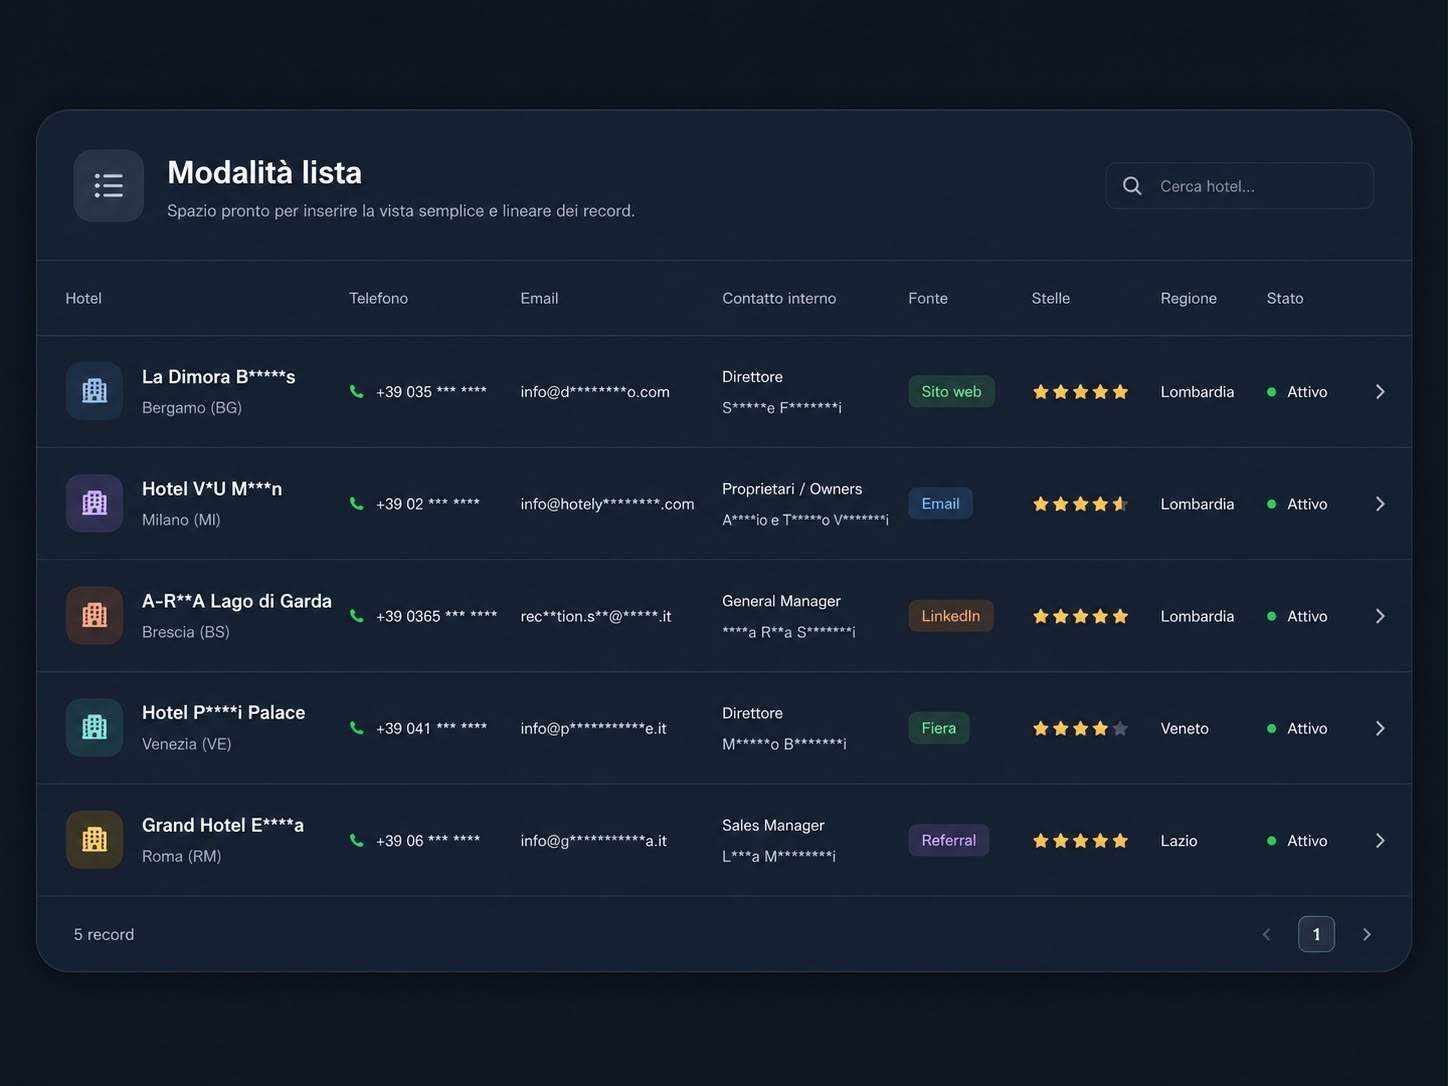Image resolution: width=1448 pixels, height=1086 pixels.
Task: Click the Sales Manager contact label
Action: click(773, 825)
